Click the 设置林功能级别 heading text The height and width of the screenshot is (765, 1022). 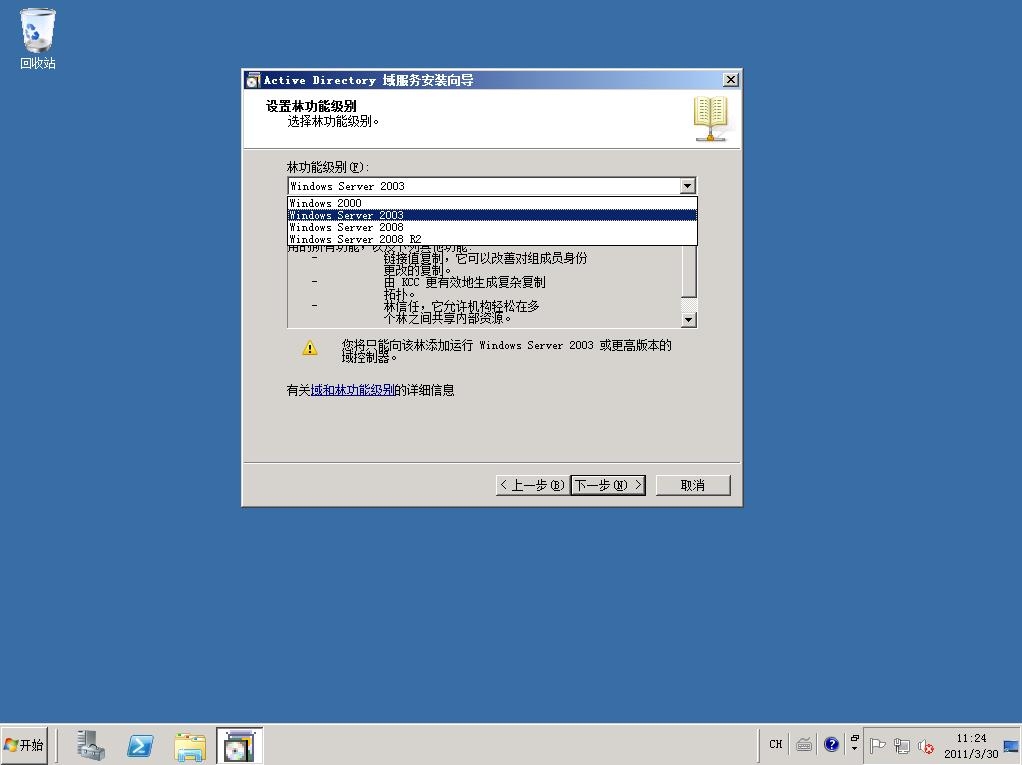(x=311, y=106)
